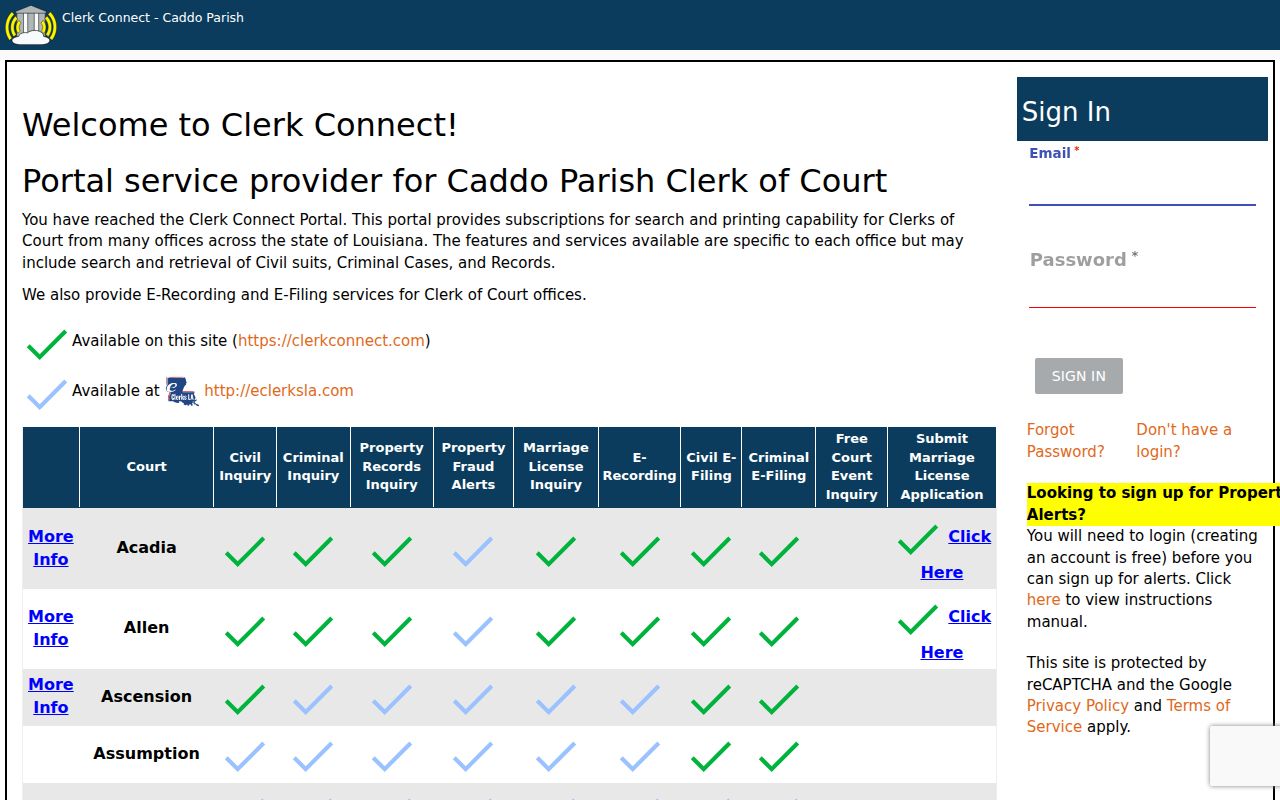Click Ascension's Civil Inquiry green checkmark
The height and width of the screenshot is (800, 1280).
pyautogui.click(x=245, y=699)
